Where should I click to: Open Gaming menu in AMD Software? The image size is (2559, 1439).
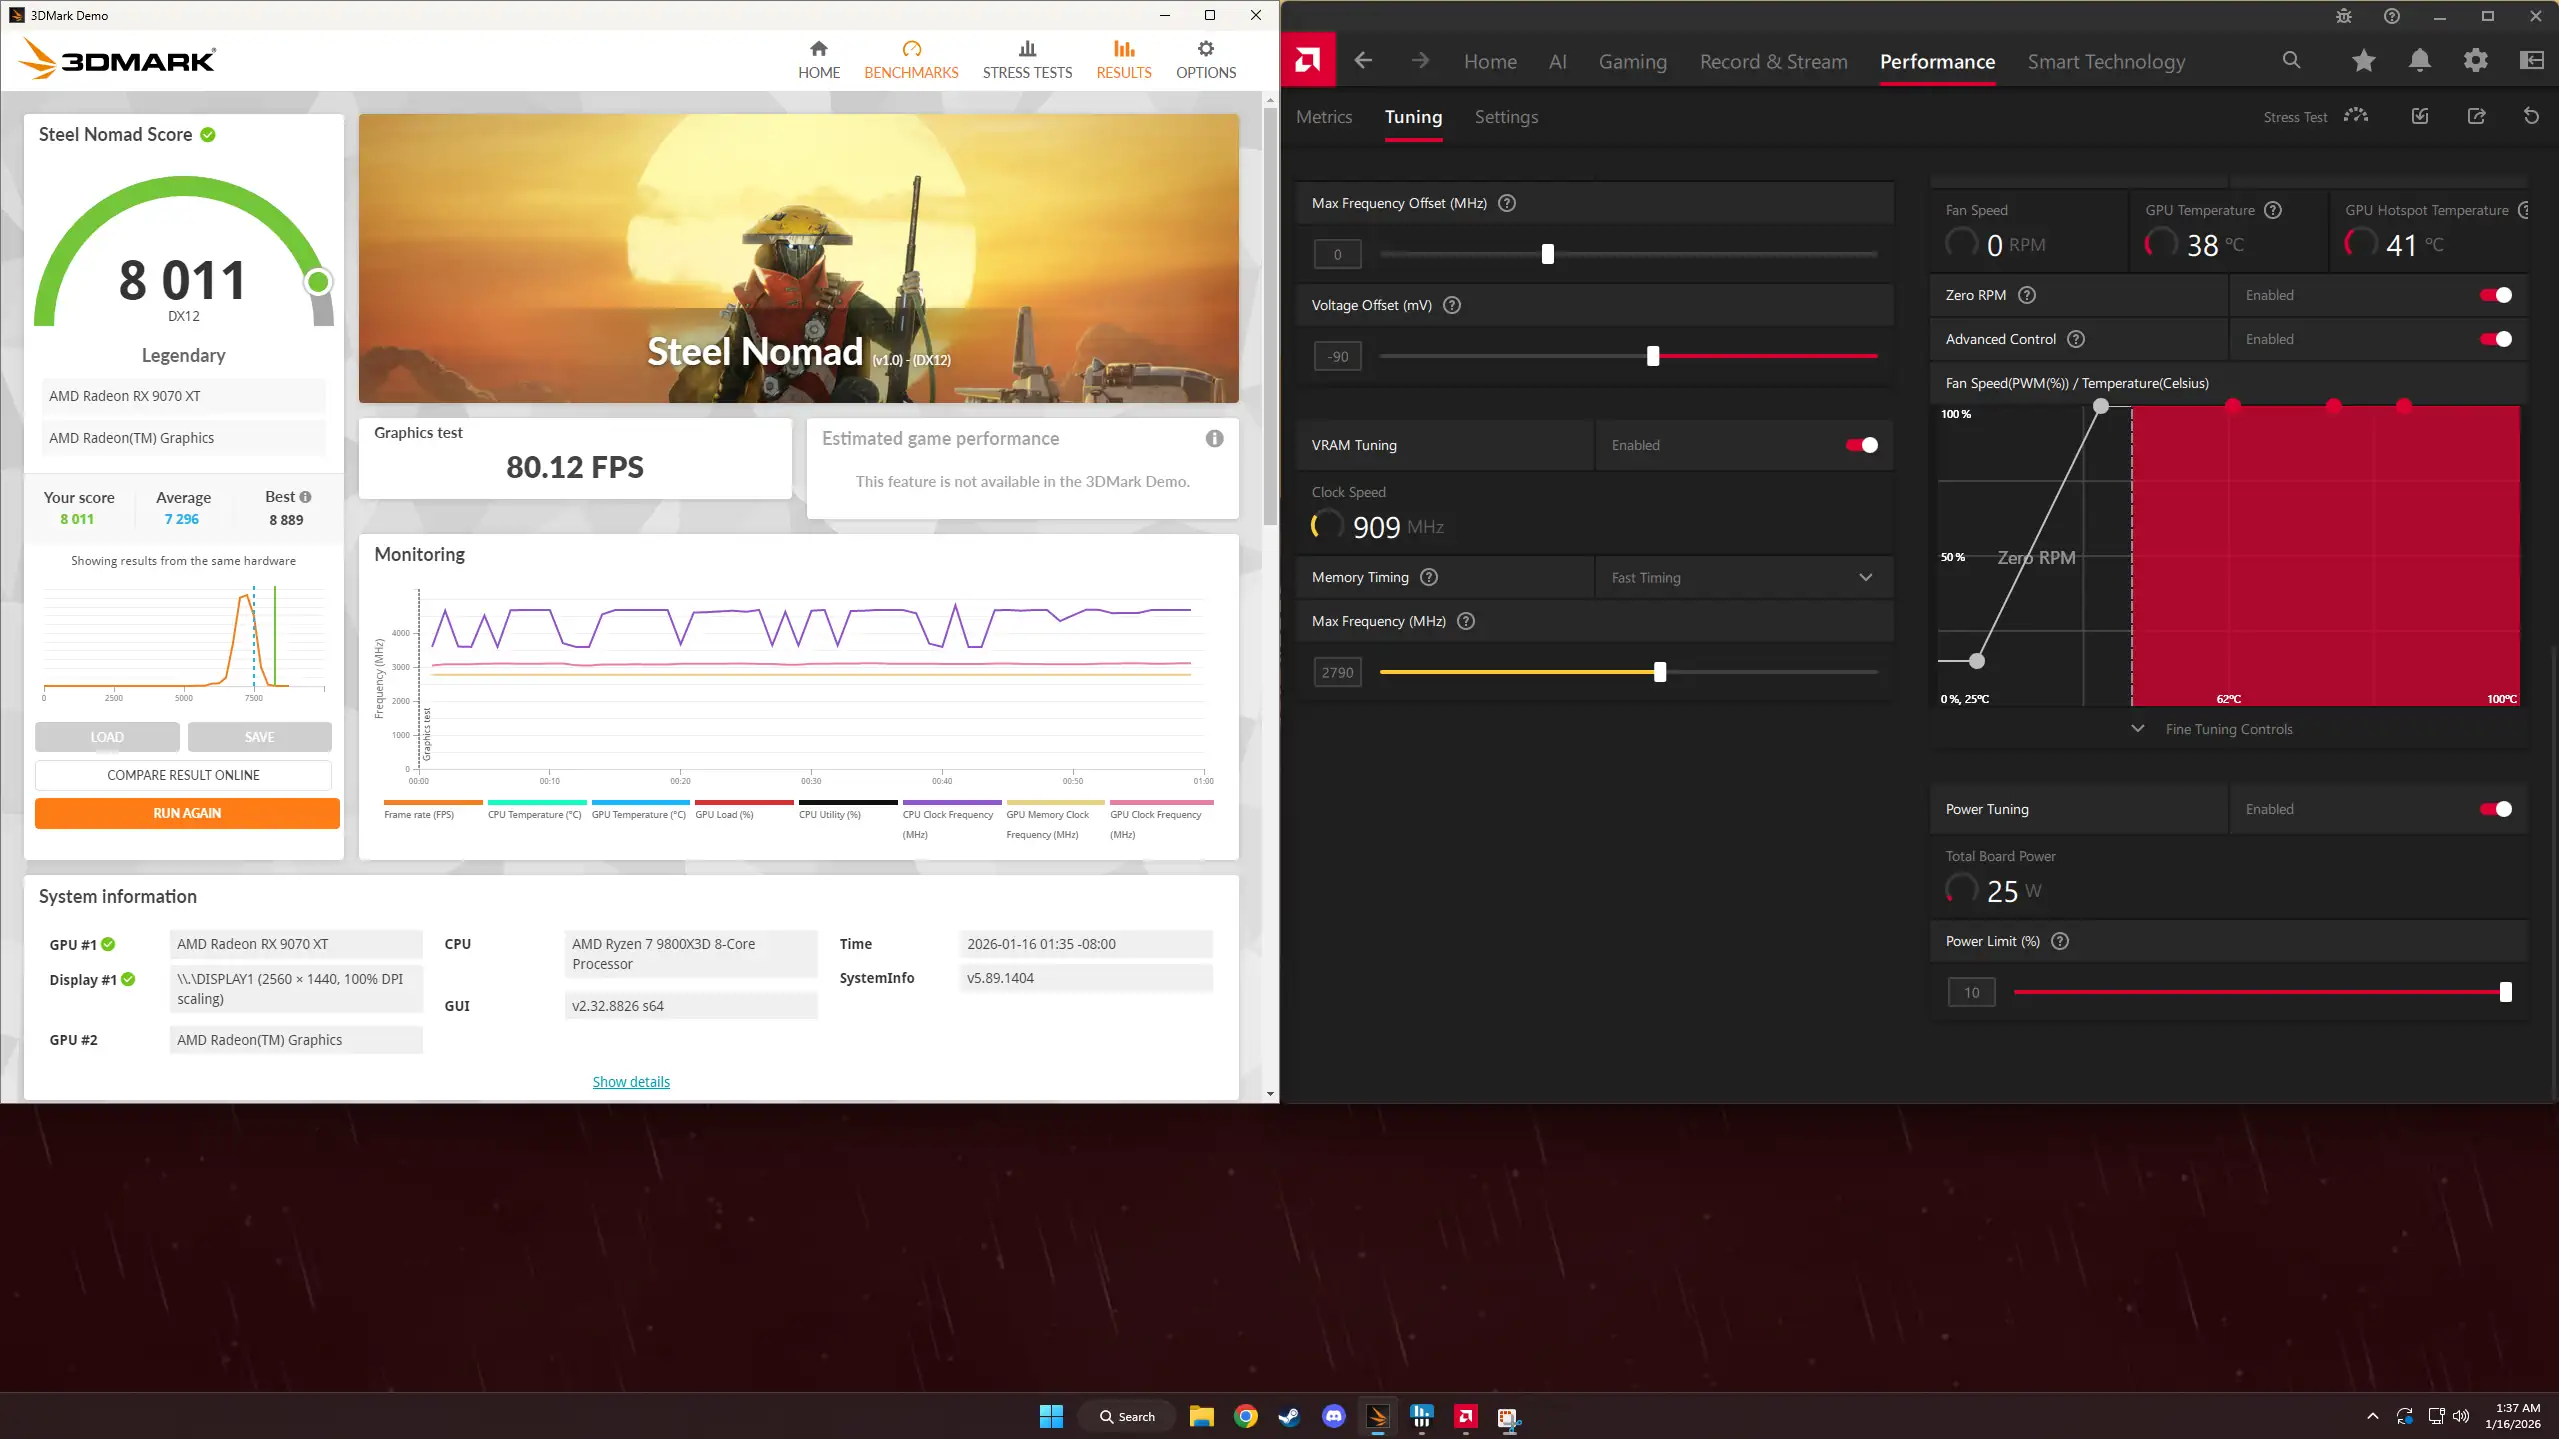(x=1632, y=62)
